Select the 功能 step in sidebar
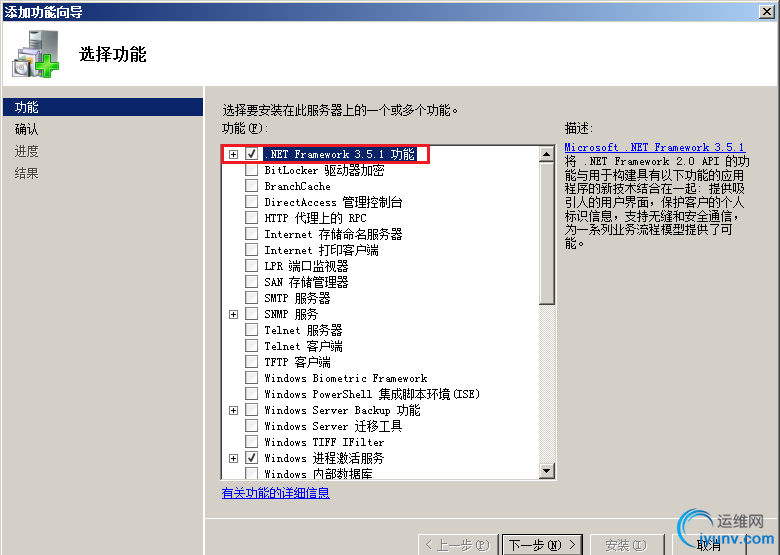Image resolution: width=780 pixels, height=555 pixels. [x=102, y=107]
